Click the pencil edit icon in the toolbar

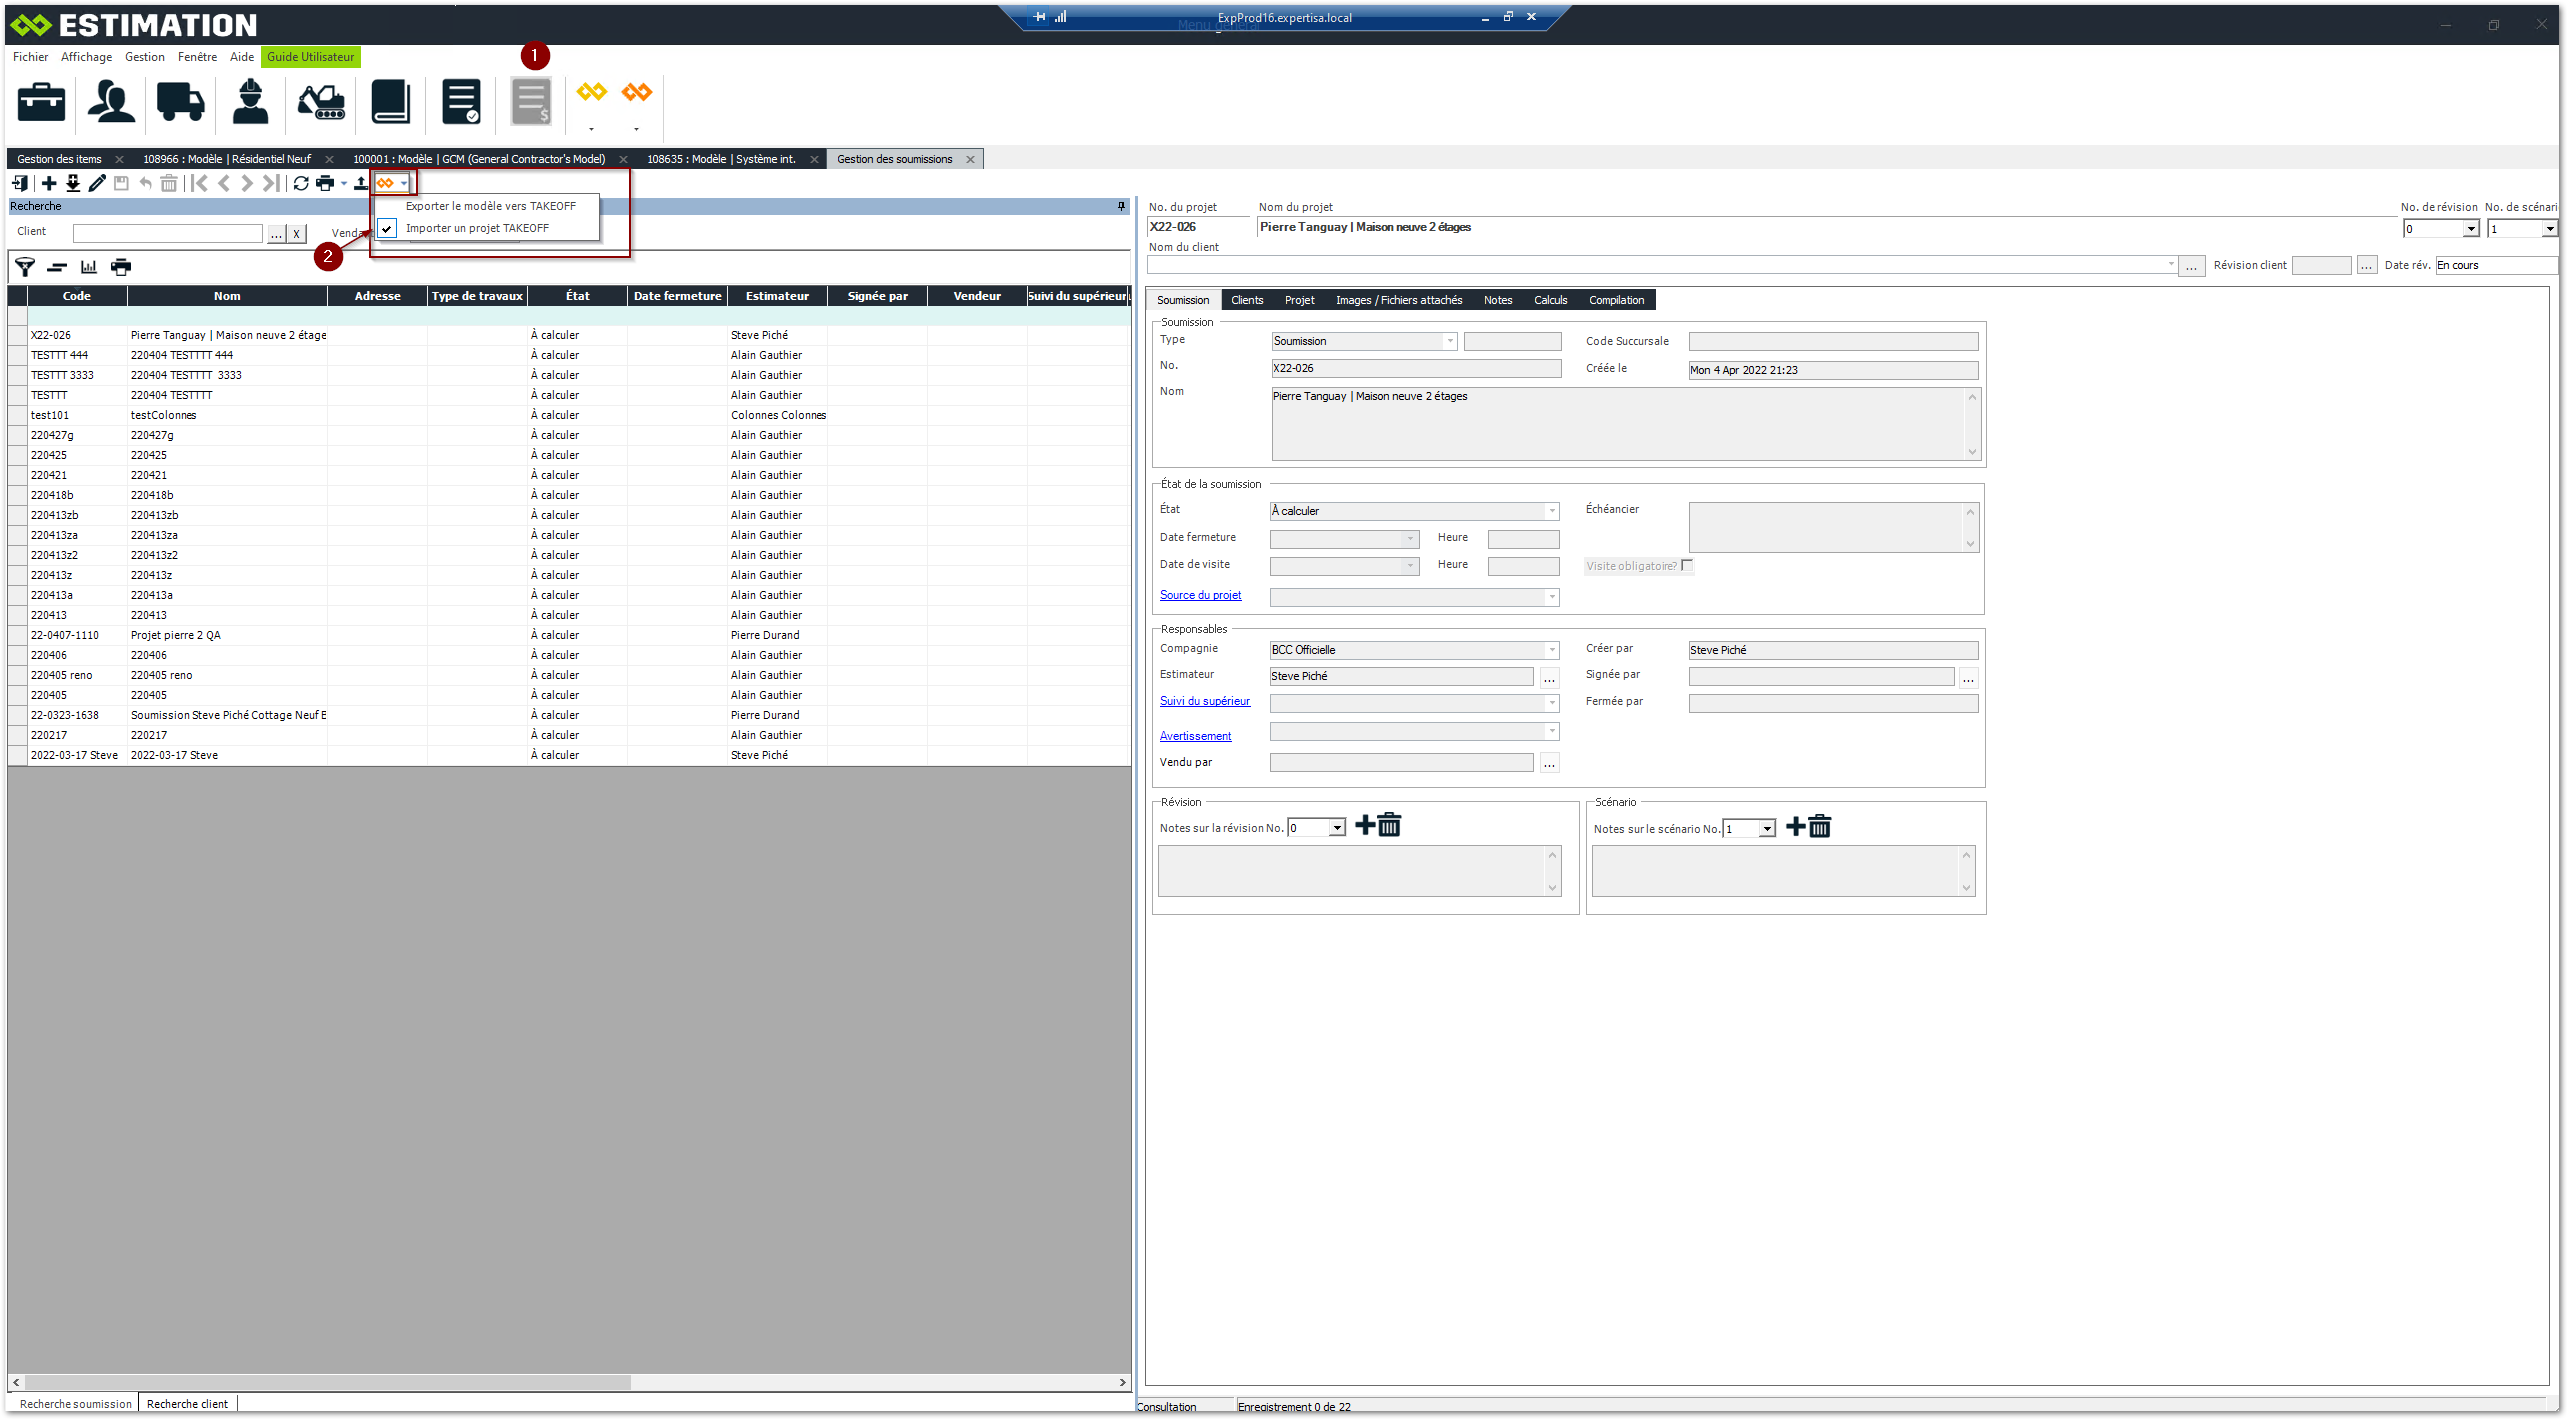pyautogui.click(x=97, y=183)
